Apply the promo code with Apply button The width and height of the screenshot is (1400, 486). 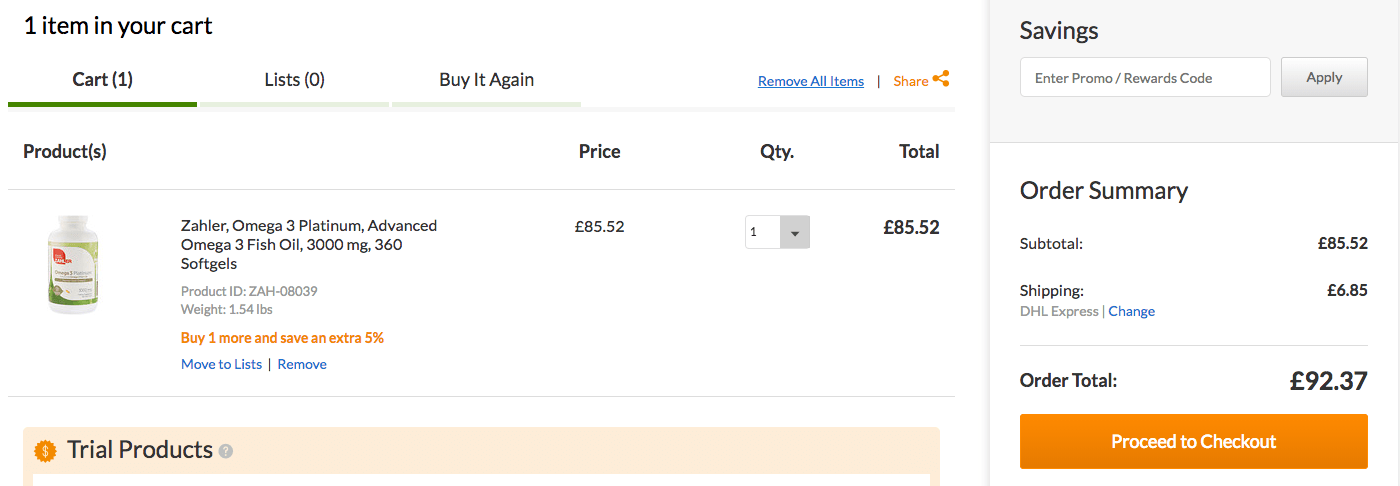1324,77
